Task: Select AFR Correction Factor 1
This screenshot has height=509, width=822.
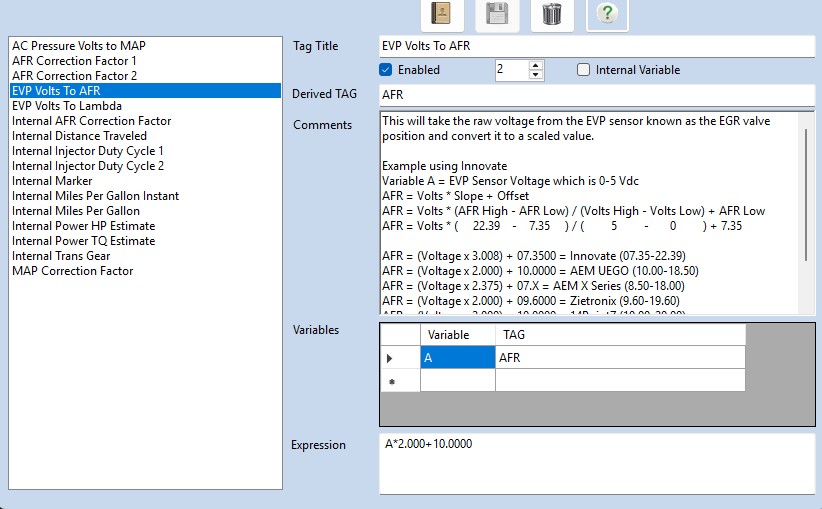Action: (x=145, y=61)
